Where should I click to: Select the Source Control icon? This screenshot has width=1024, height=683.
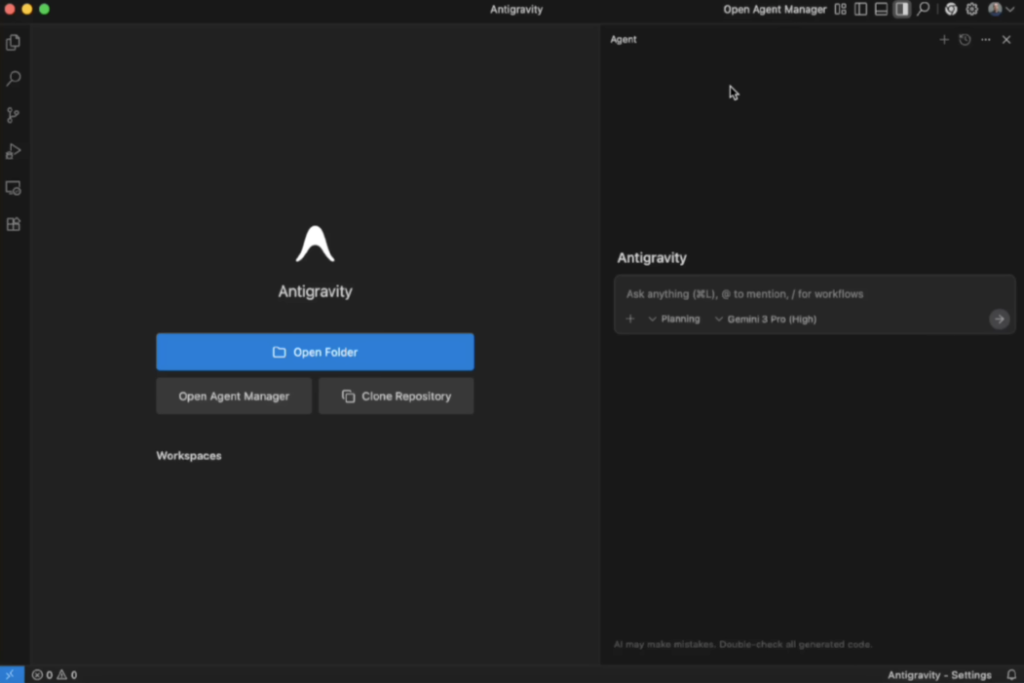point(13,115)
